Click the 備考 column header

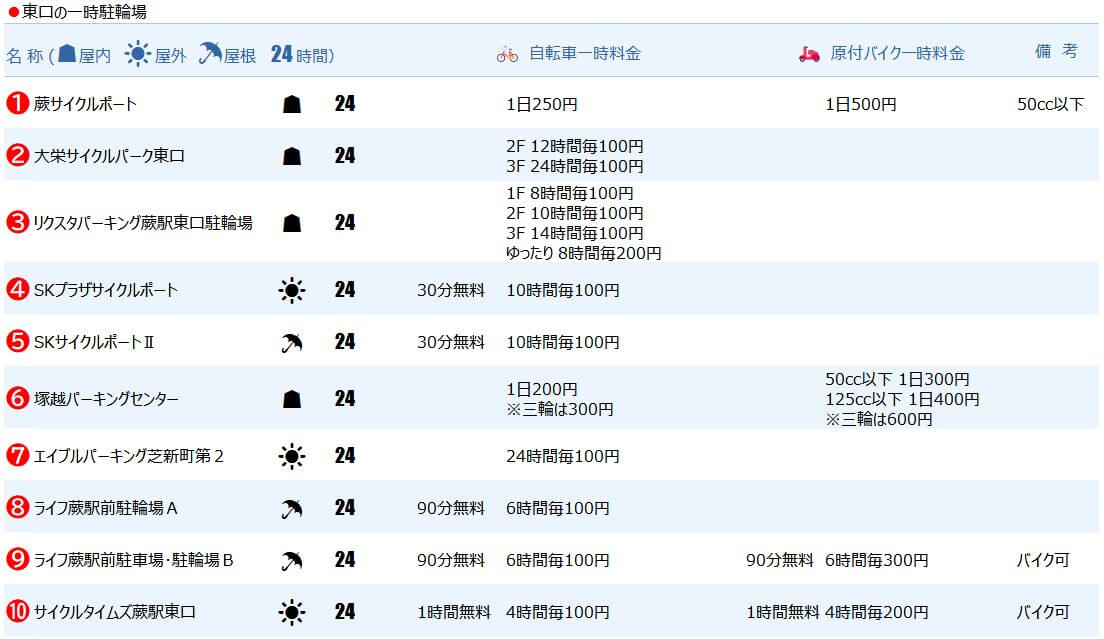[x=1056, y=52]
